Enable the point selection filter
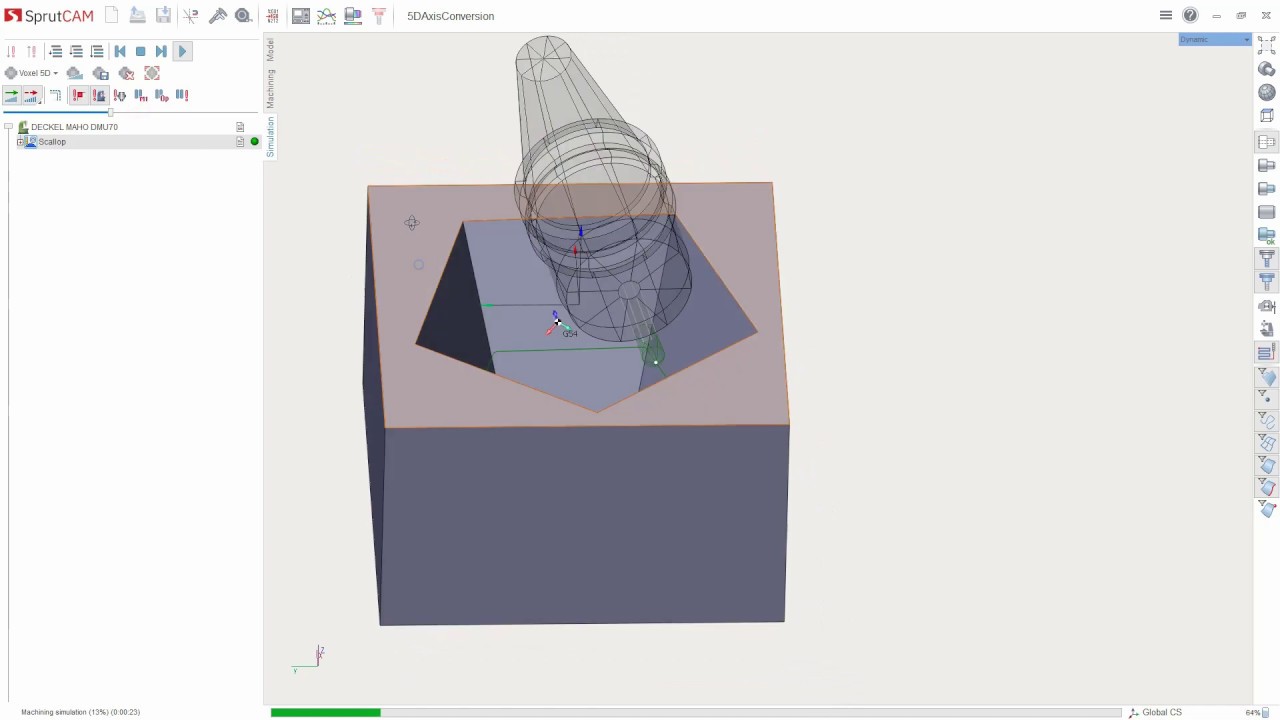This screenshot has width=1280, height=720. [1267, 397]
